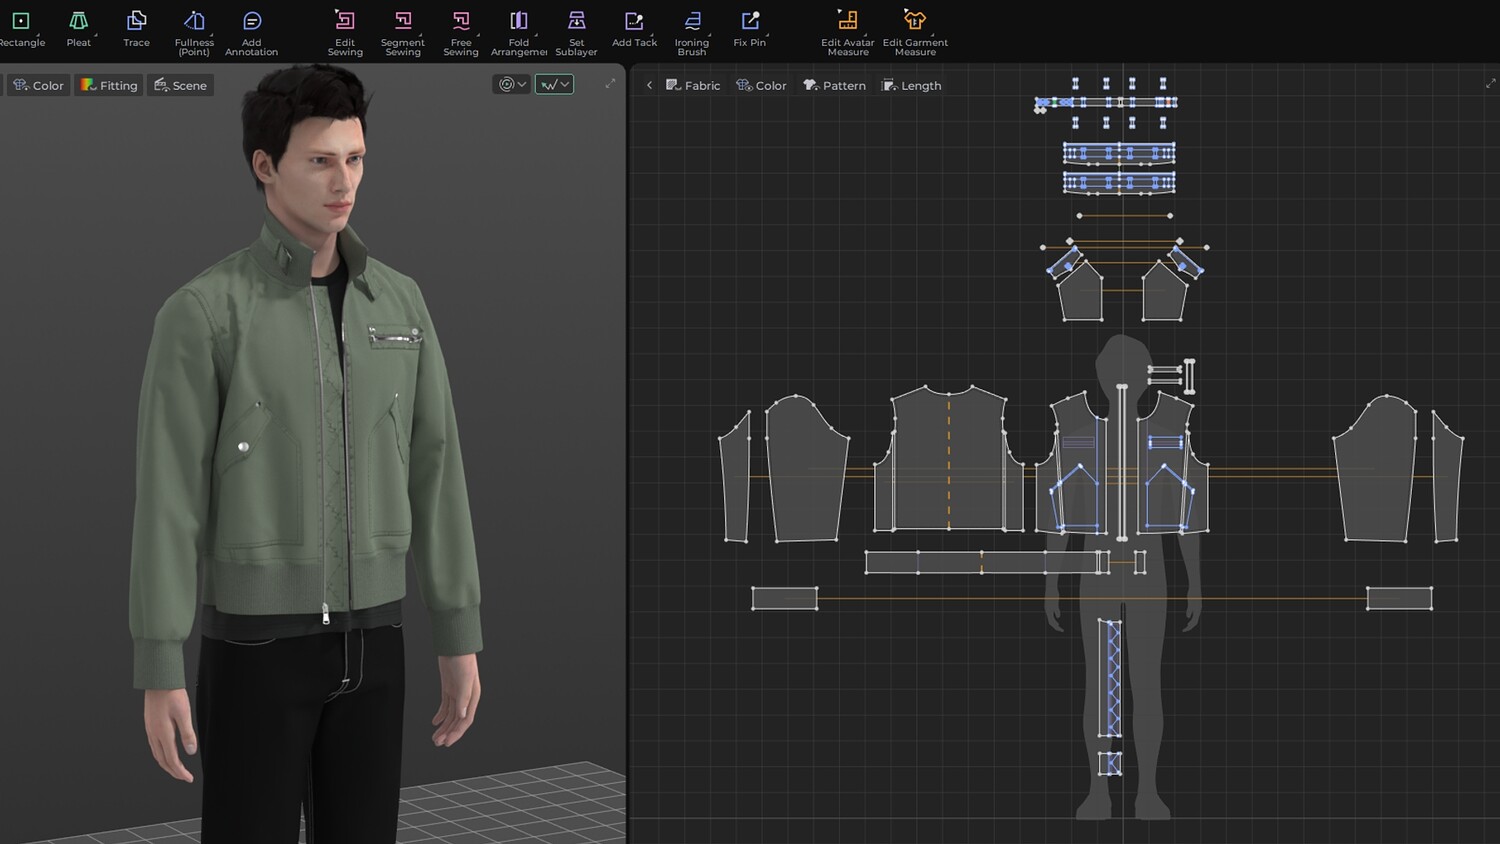The image size is (1500, 844).
Task: Pick the Free Sewing tool
Action: [461, 33]
